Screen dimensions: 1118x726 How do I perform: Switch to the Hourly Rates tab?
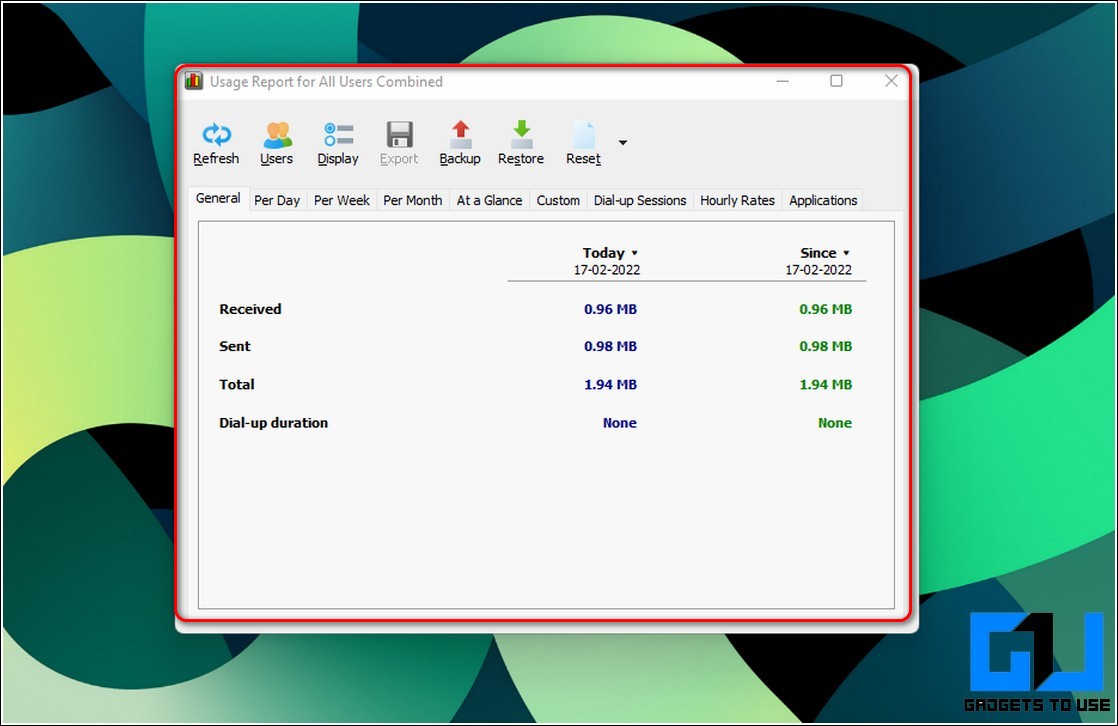click(x=737, y=200)
